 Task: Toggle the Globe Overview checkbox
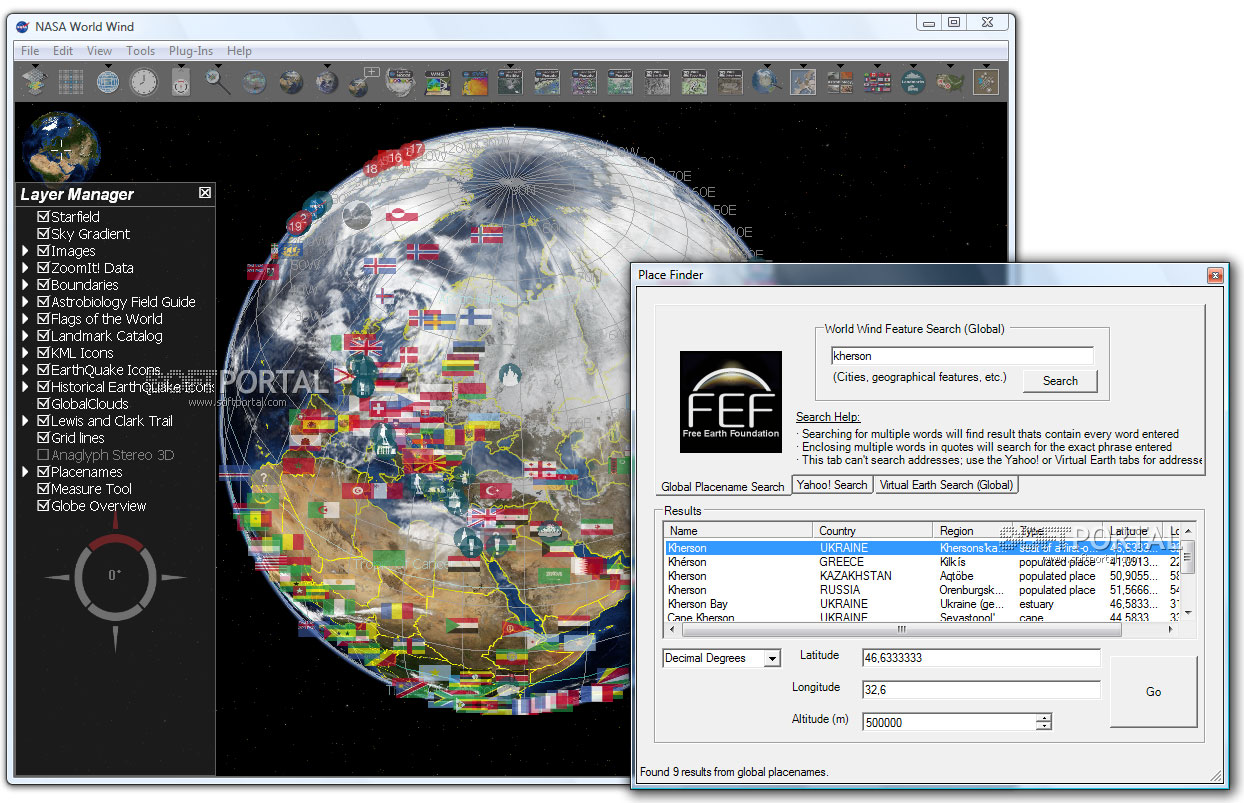tap(43, 506)
